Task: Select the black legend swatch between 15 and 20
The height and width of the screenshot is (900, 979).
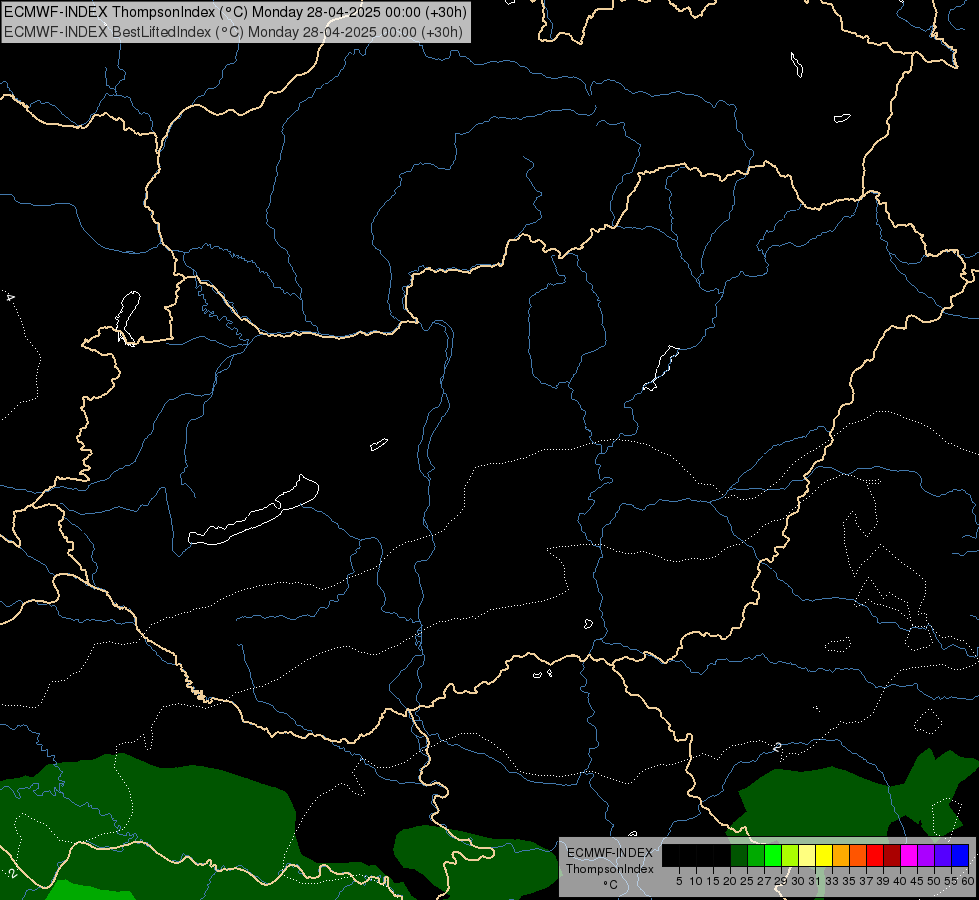Action: [x=722, y=855]
